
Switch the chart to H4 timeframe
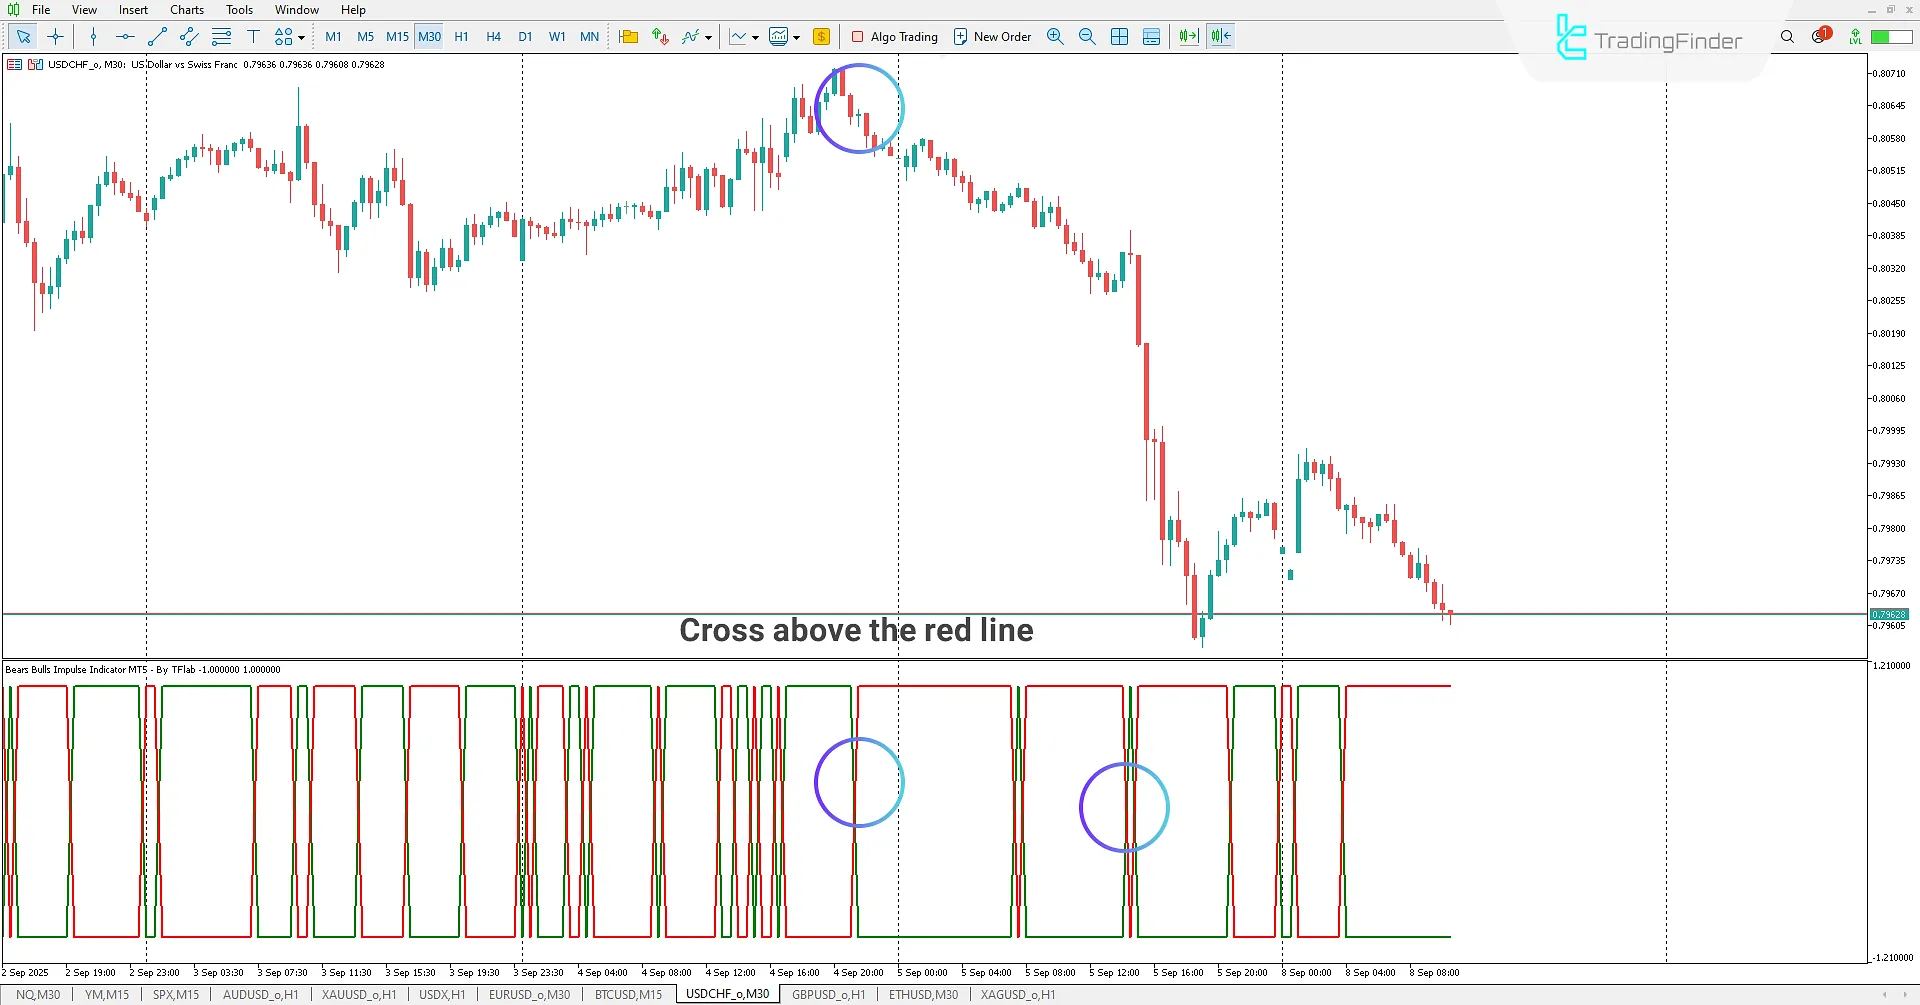tap(493, 36)
